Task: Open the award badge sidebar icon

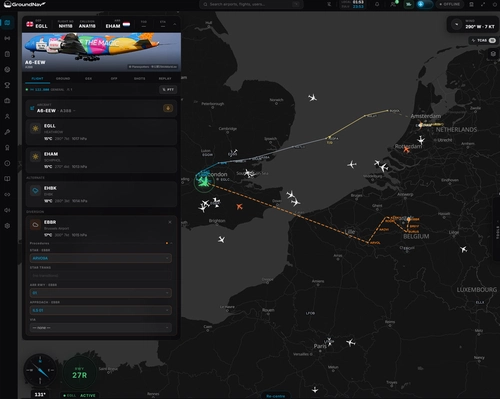Action: [x=7, y=148]
